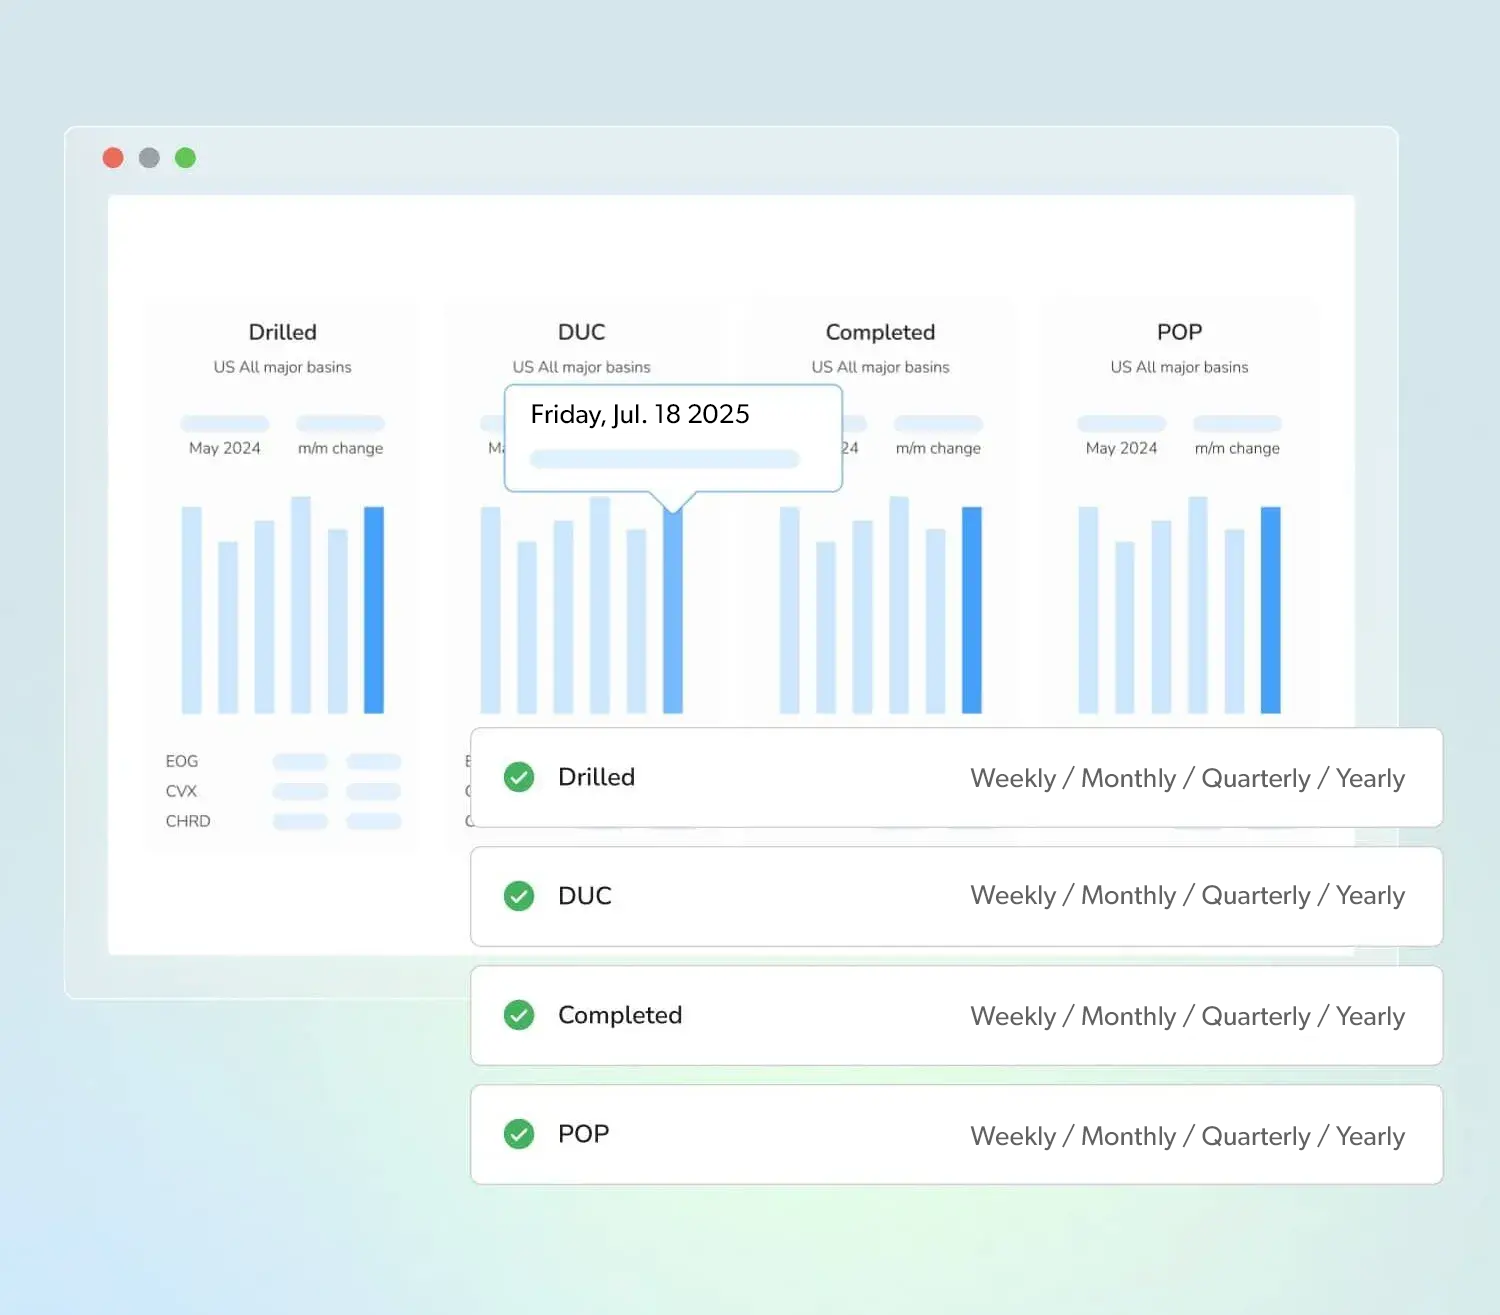The height and width of the screenshot is (1315, 1500).
Task: Click the green window dot
Action: coord(185,158)
